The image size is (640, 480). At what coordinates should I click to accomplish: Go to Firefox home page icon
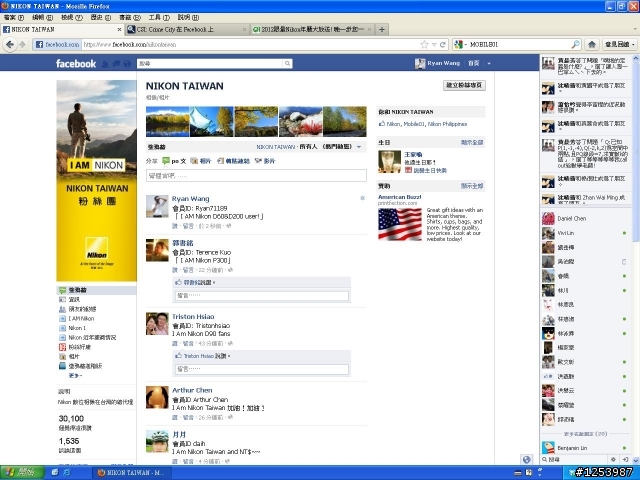(x=591, y=44)
